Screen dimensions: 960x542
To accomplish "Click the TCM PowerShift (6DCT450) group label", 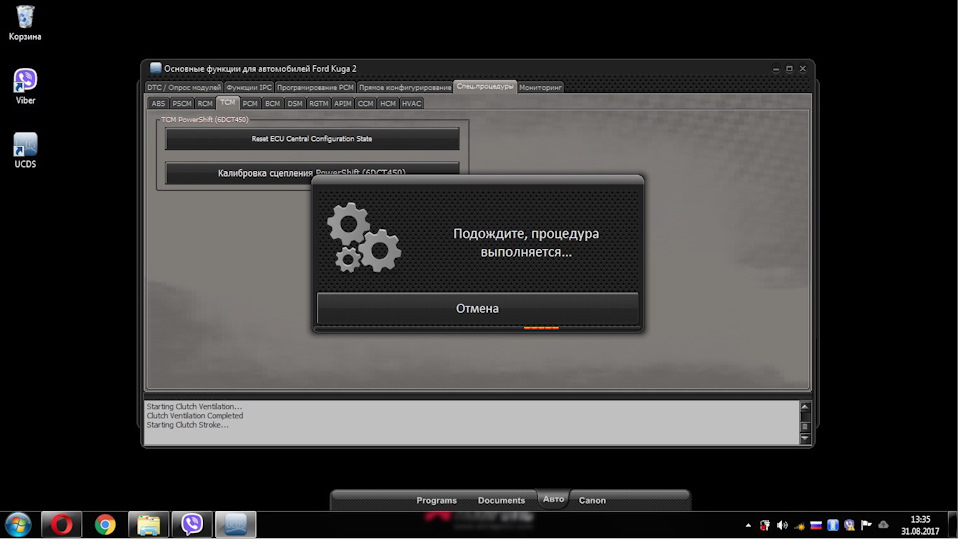I will tap(204, 120).
